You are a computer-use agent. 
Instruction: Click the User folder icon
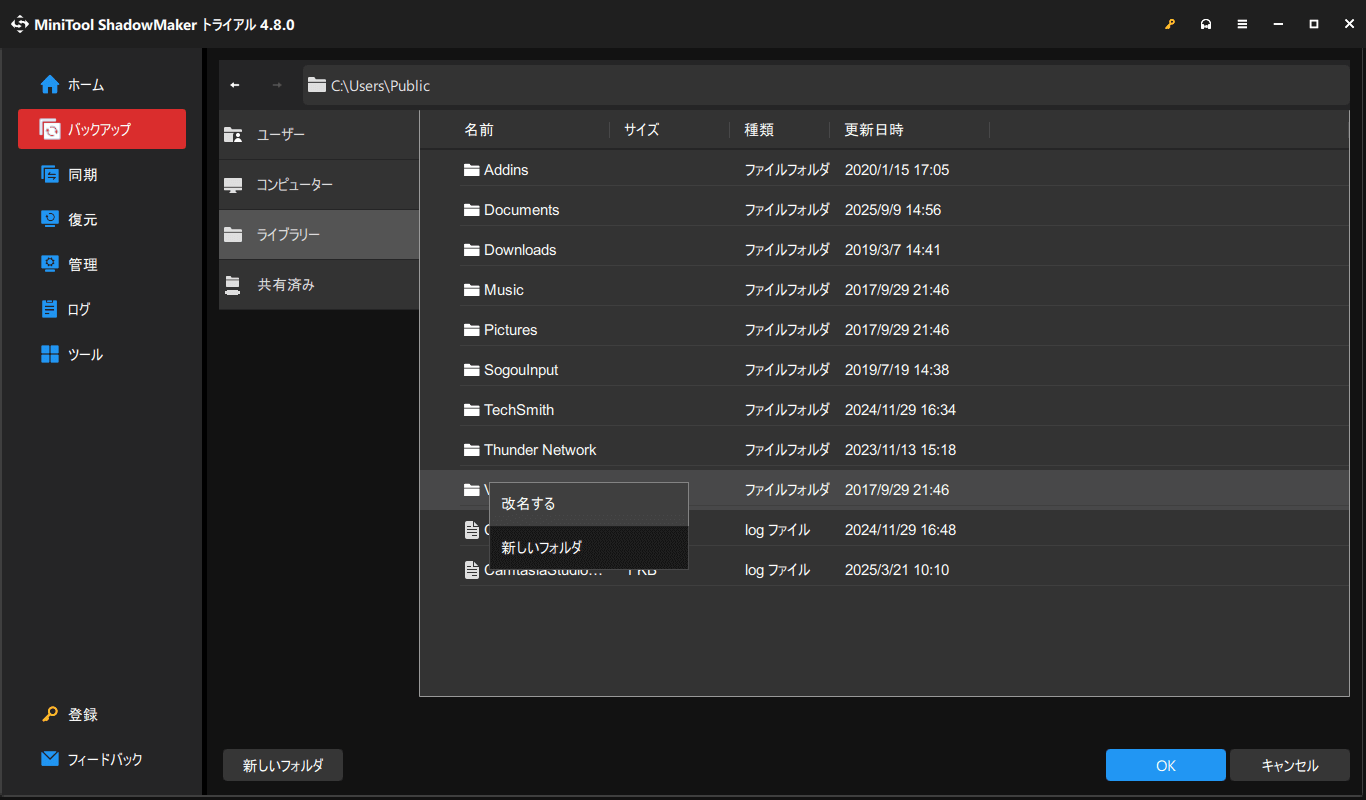(233, 134)
